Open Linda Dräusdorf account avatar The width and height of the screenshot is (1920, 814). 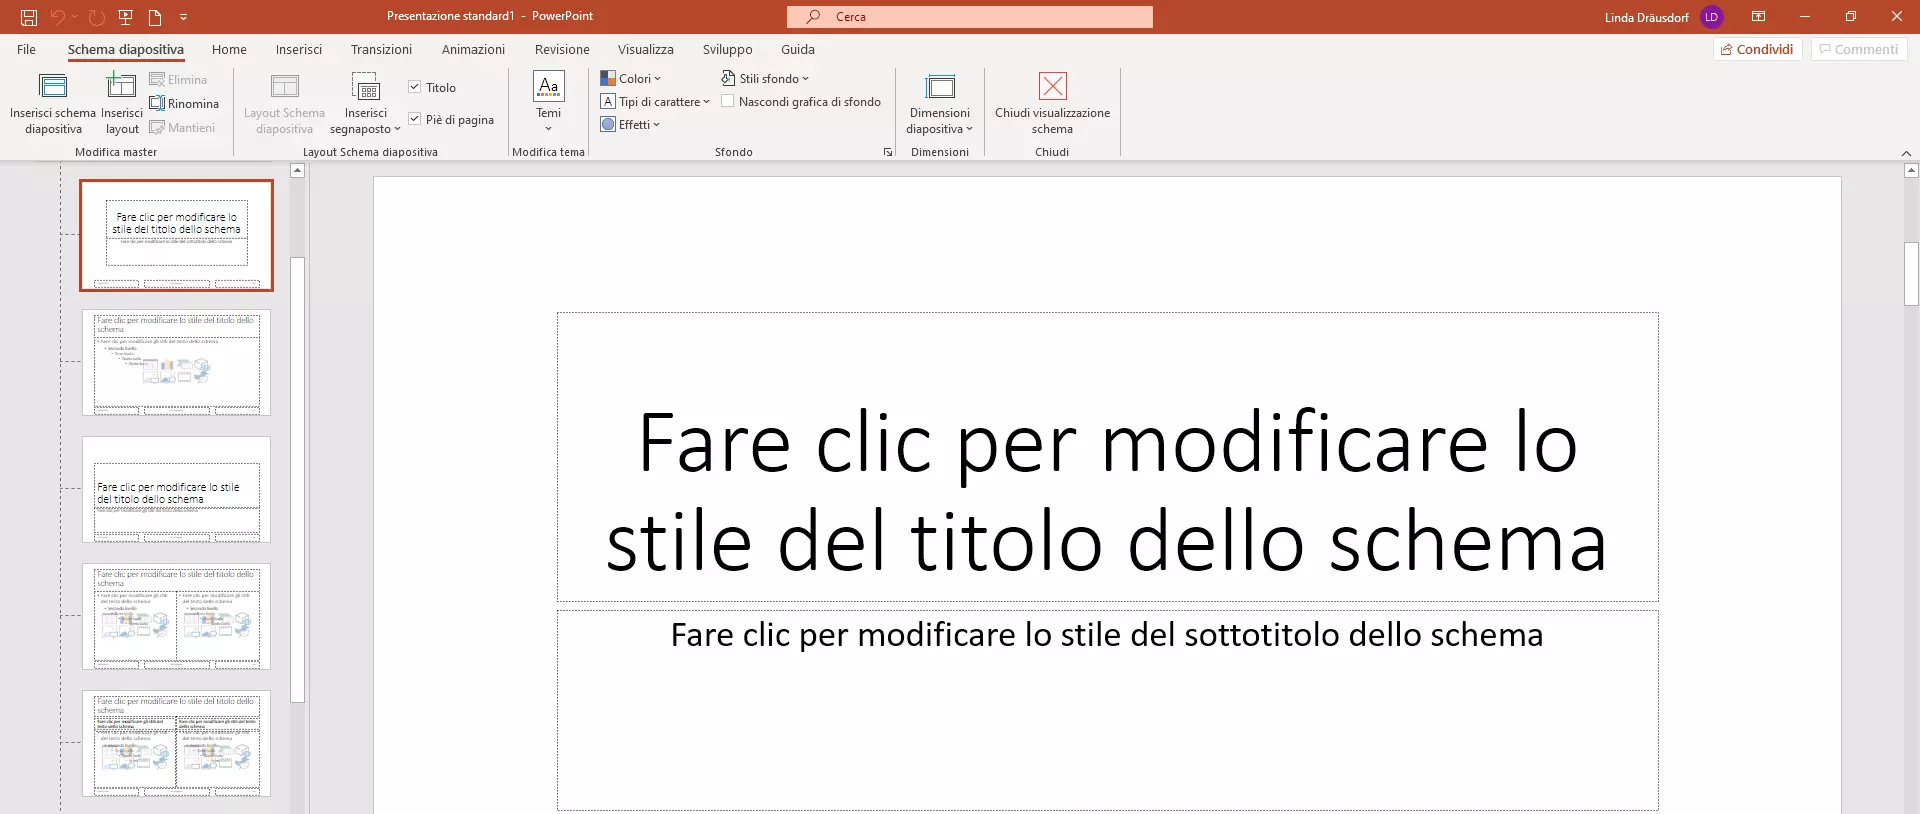point(1711,17)
